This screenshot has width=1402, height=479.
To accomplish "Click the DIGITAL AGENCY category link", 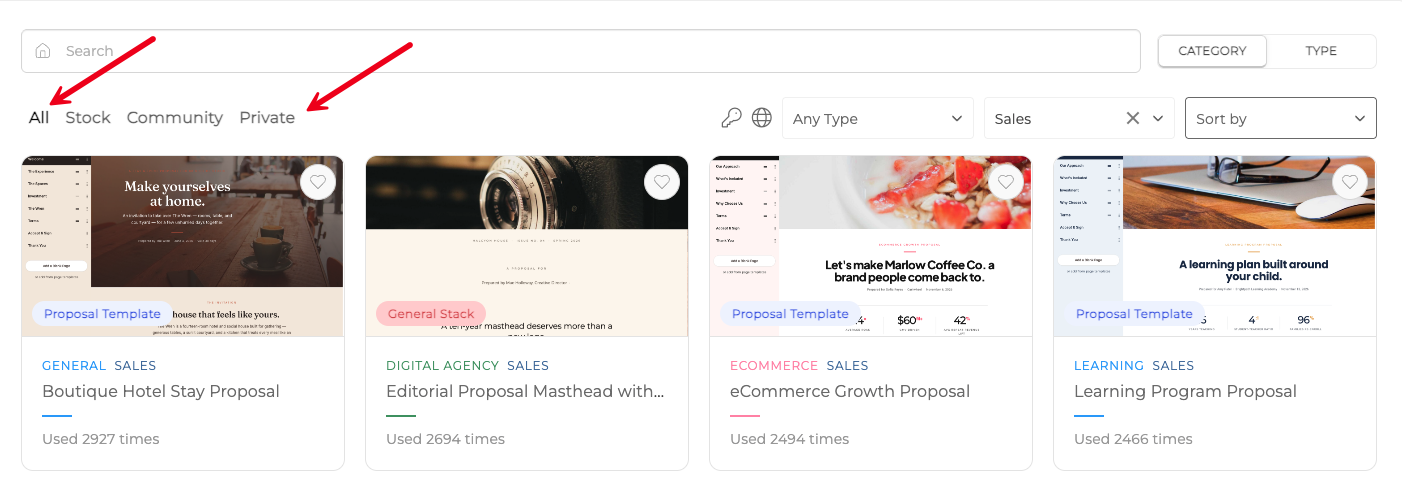I will tap(442, 366).
